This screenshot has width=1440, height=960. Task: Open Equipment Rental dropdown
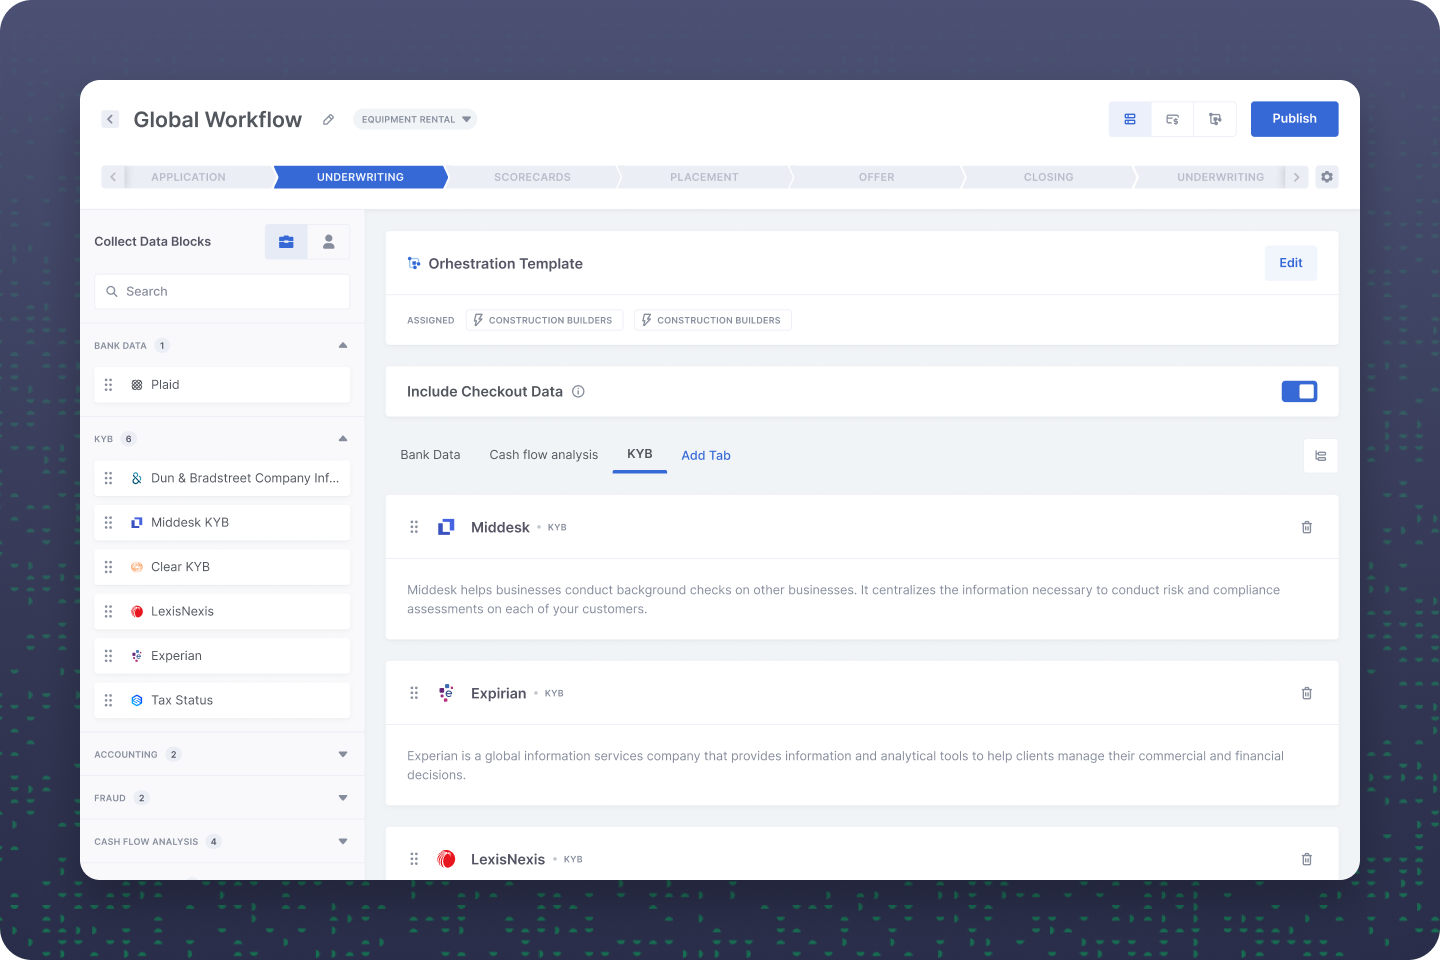(415, 119)
